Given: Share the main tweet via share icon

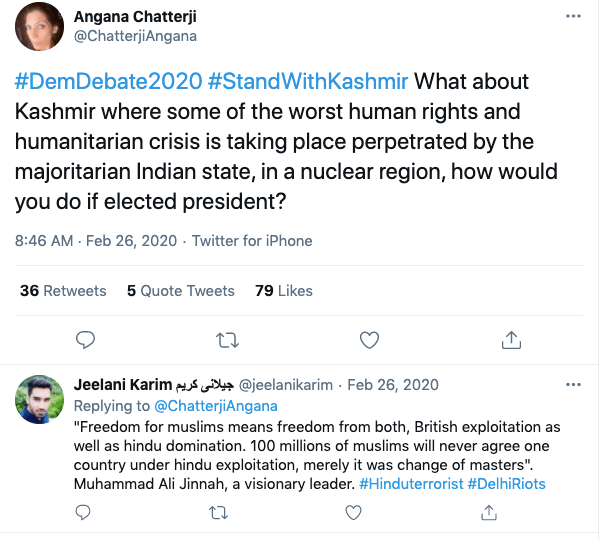Looking at the screenshot, I should [511, 340].
